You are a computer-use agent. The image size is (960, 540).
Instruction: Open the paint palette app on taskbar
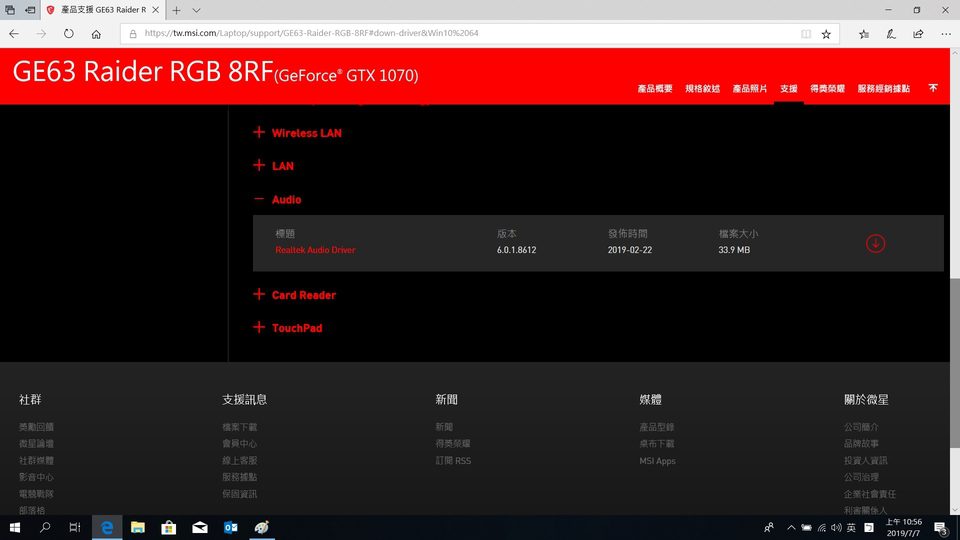pos(261,527)
